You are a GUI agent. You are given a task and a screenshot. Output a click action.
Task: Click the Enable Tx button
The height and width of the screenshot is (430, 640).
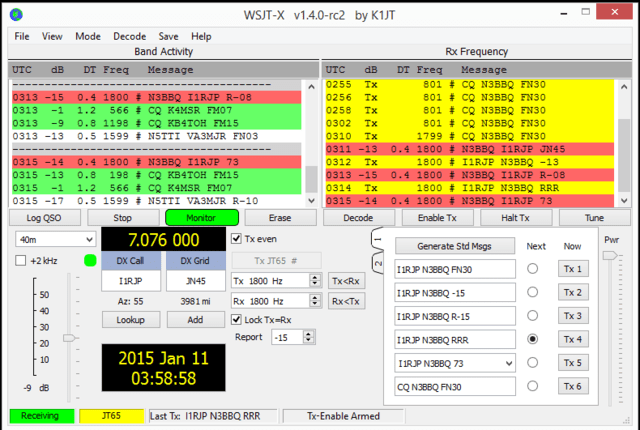437,218
